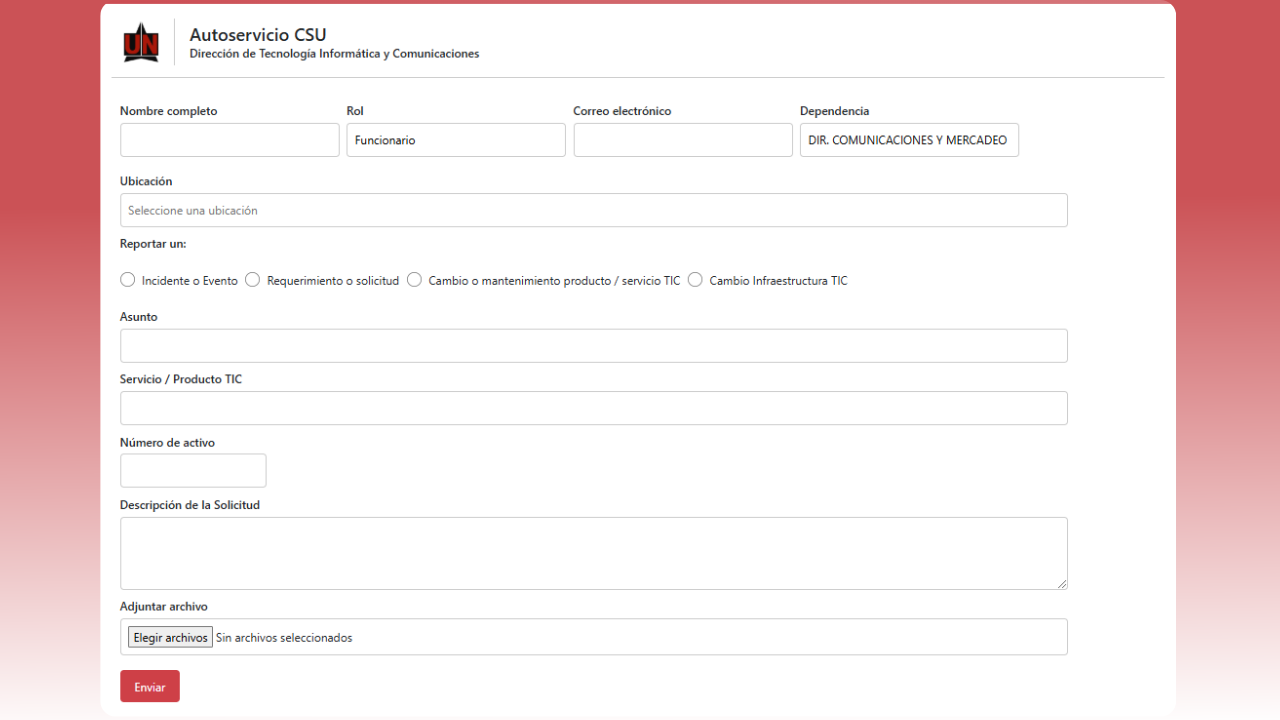Open the Servicio / Producto TIC field
The width and height of the screenshot is (1280, 720).
click(593, 408)
